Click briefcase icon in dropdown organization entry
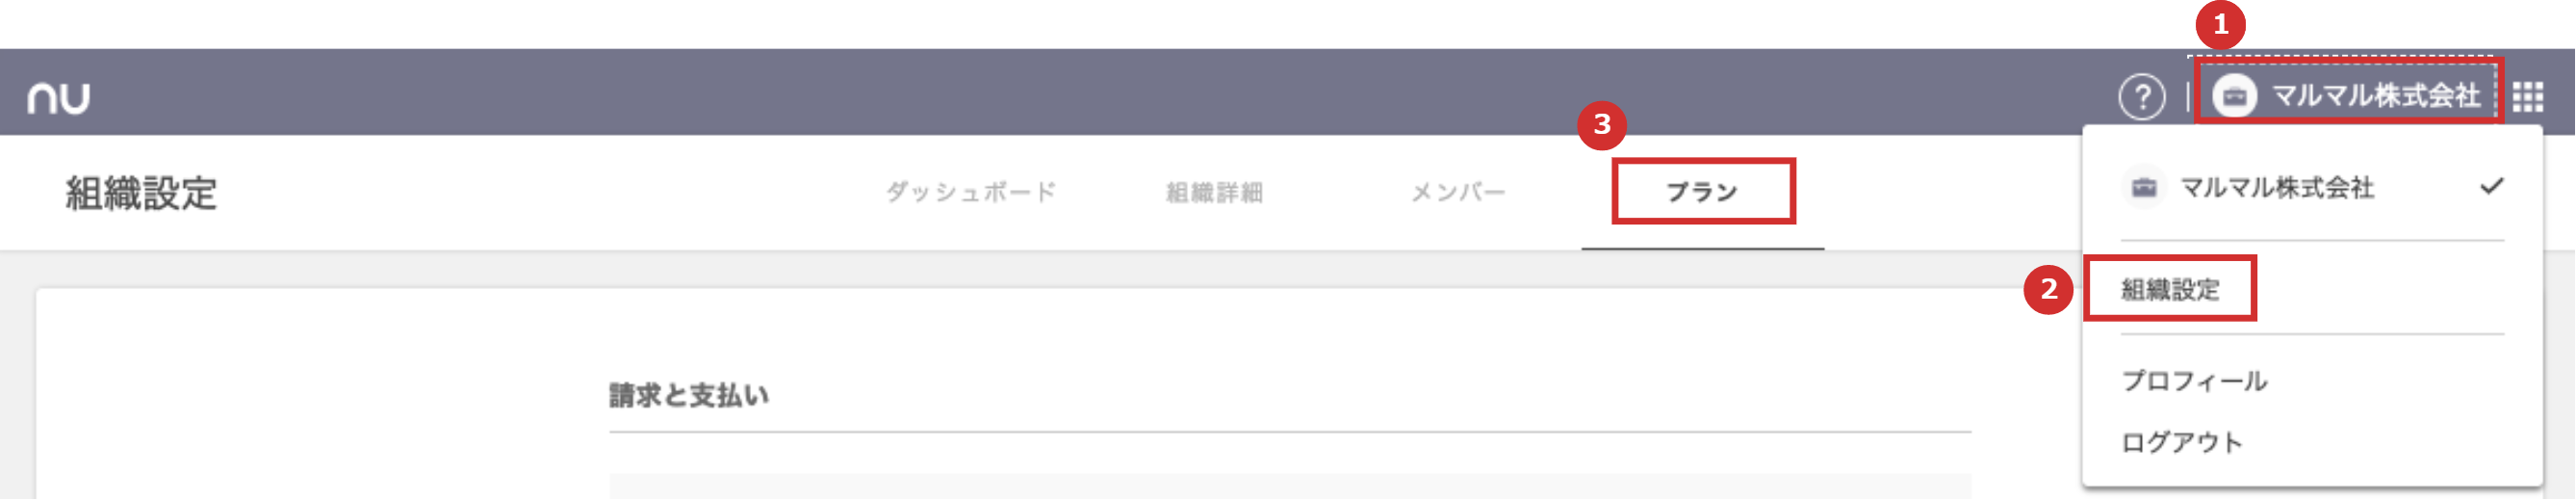 (2143, 187)
